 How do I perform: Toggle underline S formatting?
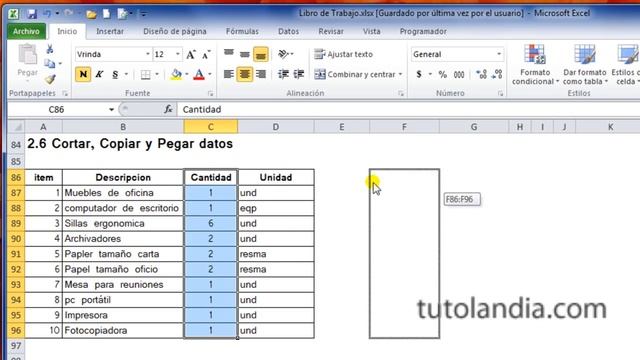pos(115,74)
